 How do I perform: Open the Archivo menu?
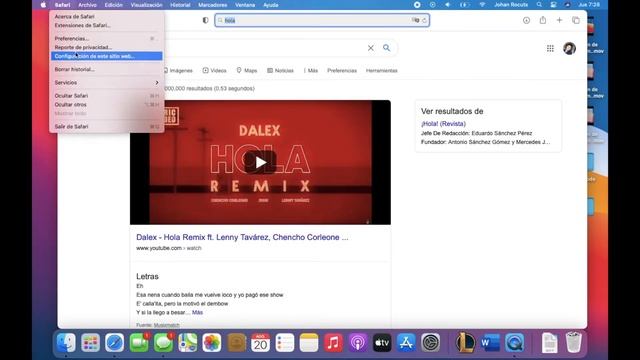(x=87, y=5)
